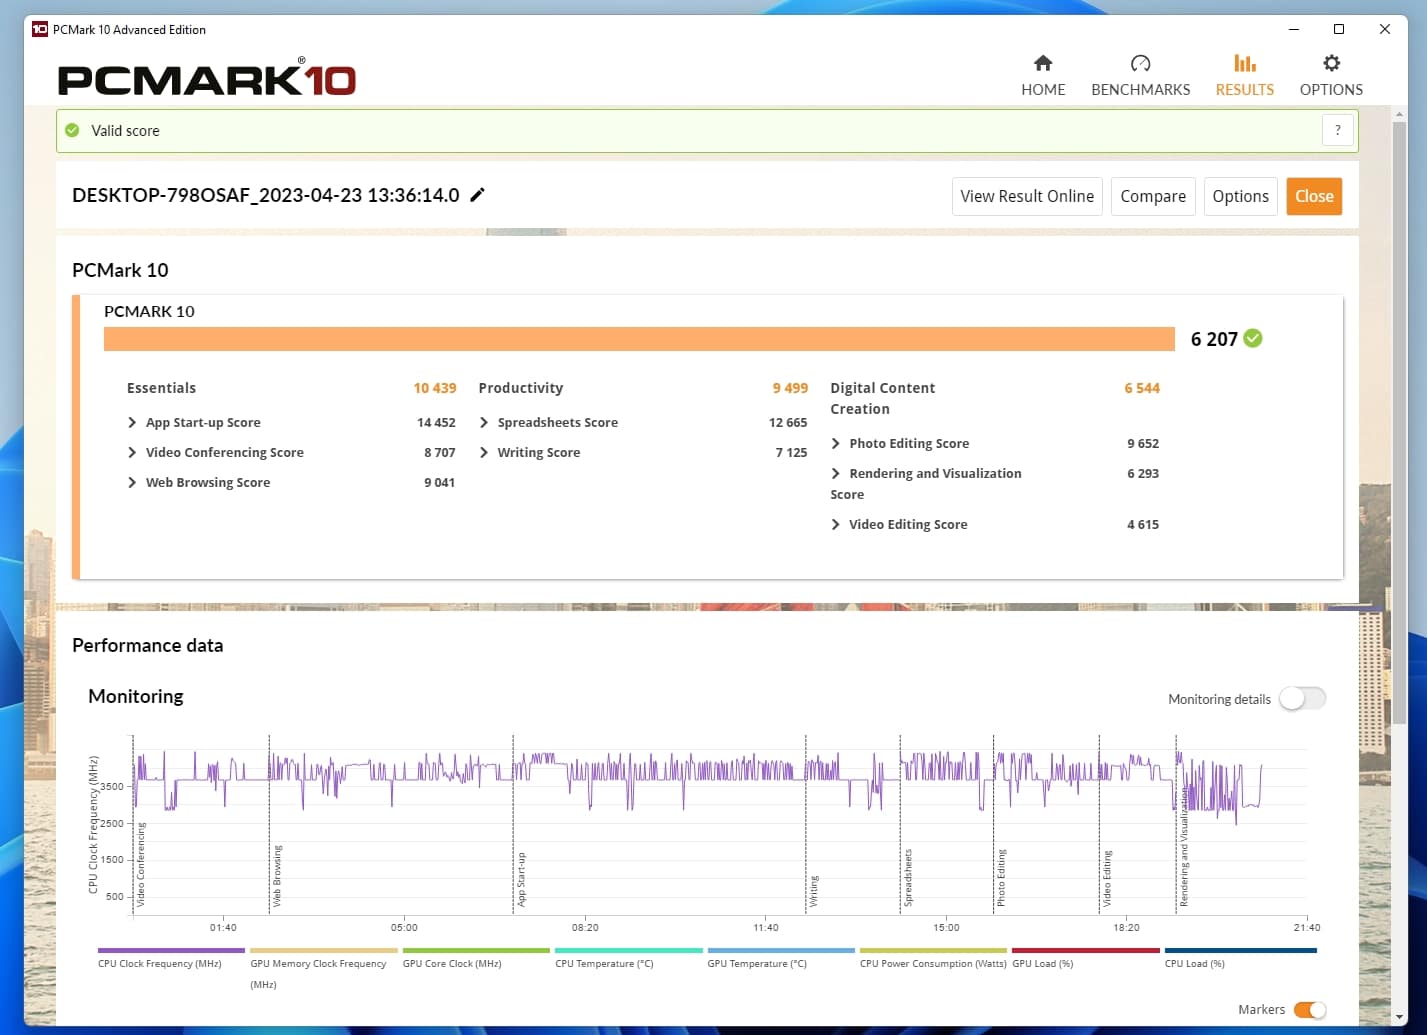1427x1035 pixels.
Task: Click the question mark help icon
Action: click(1337, 130)
